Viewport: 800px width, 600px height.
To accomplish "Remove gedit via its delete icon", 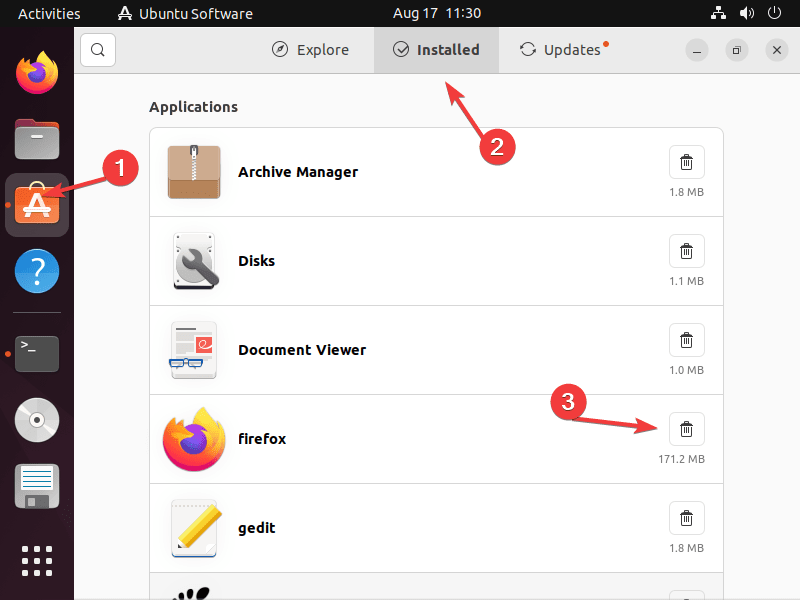I will pos(686,517).
